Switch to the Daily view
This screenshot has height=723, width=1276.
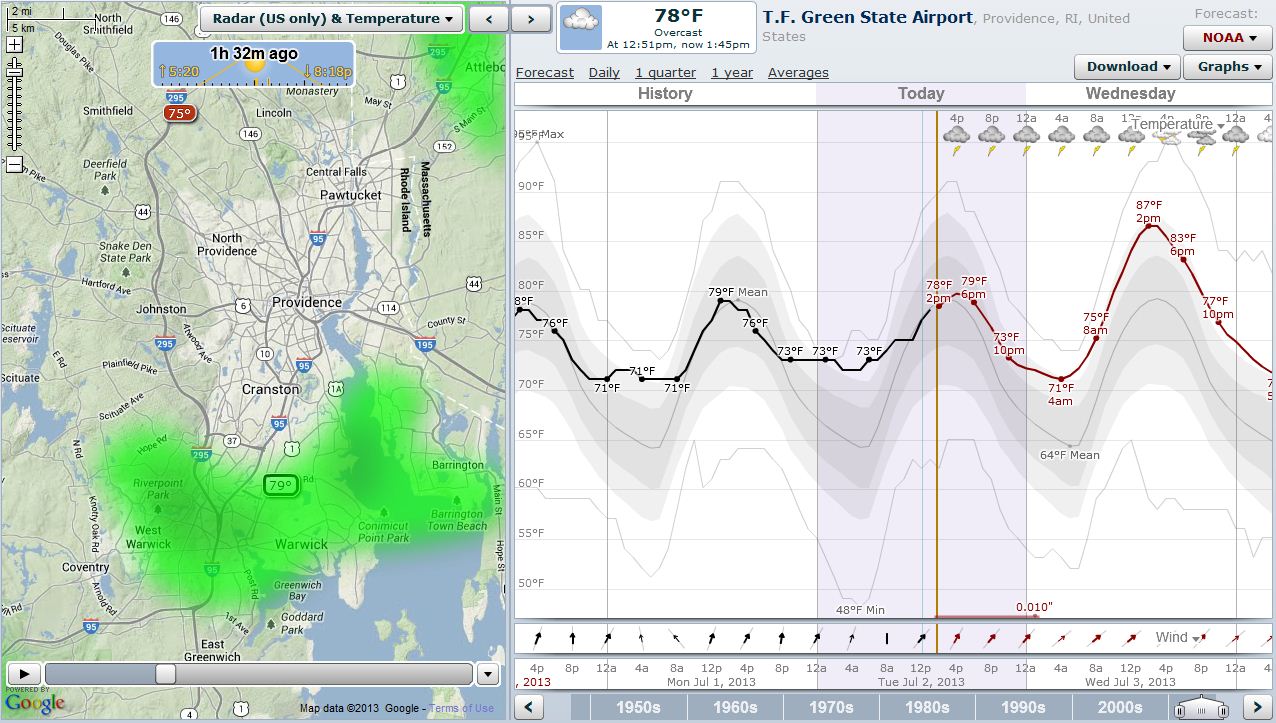[604, 72]
